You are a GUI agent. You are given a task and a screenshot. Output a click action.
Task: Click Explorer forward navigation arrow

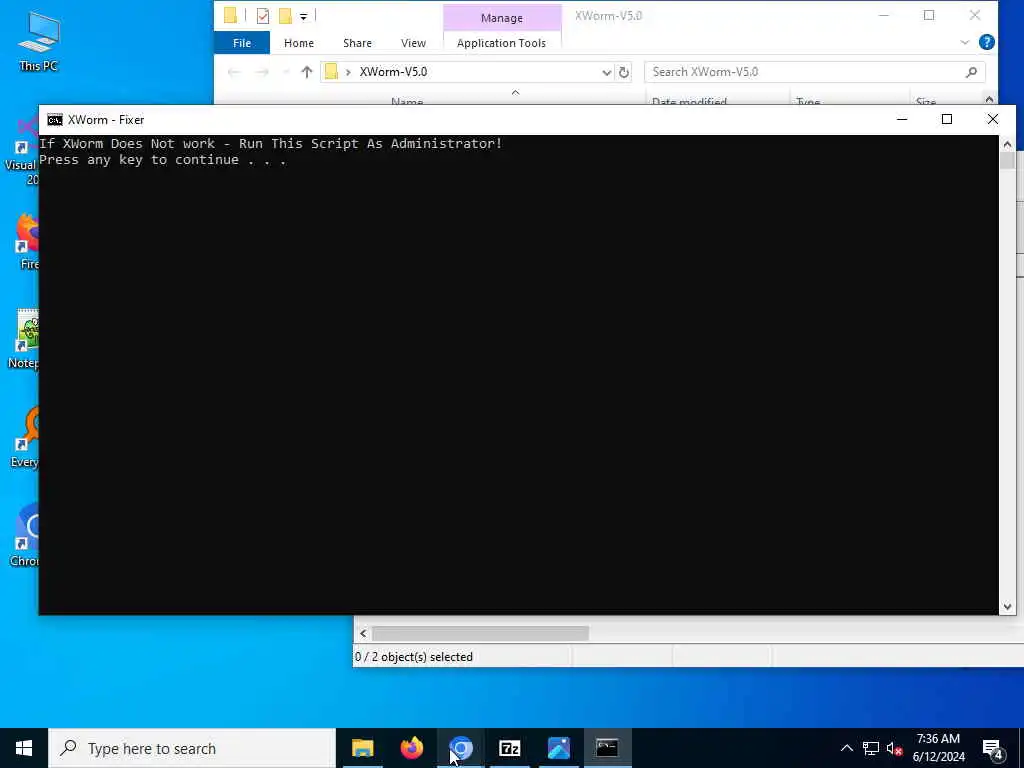[262, 72]
